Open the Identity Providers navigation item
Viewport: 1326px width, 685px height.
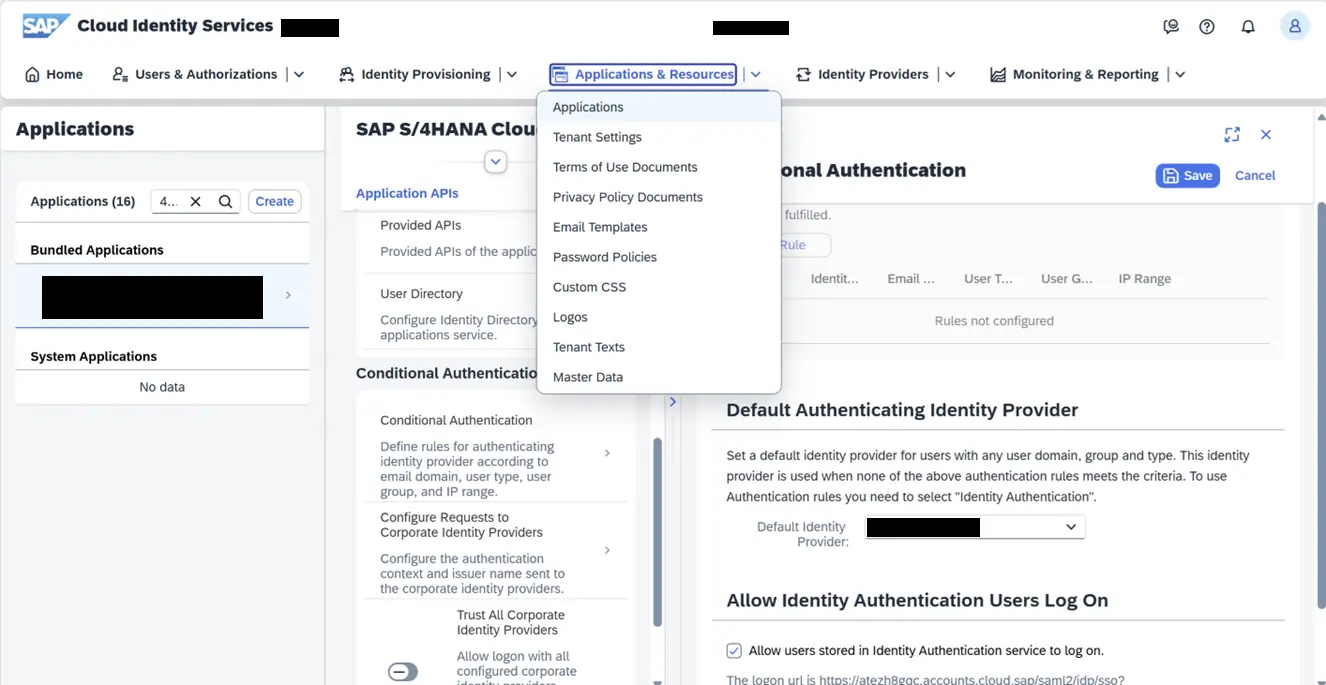(x=862, y=74)
